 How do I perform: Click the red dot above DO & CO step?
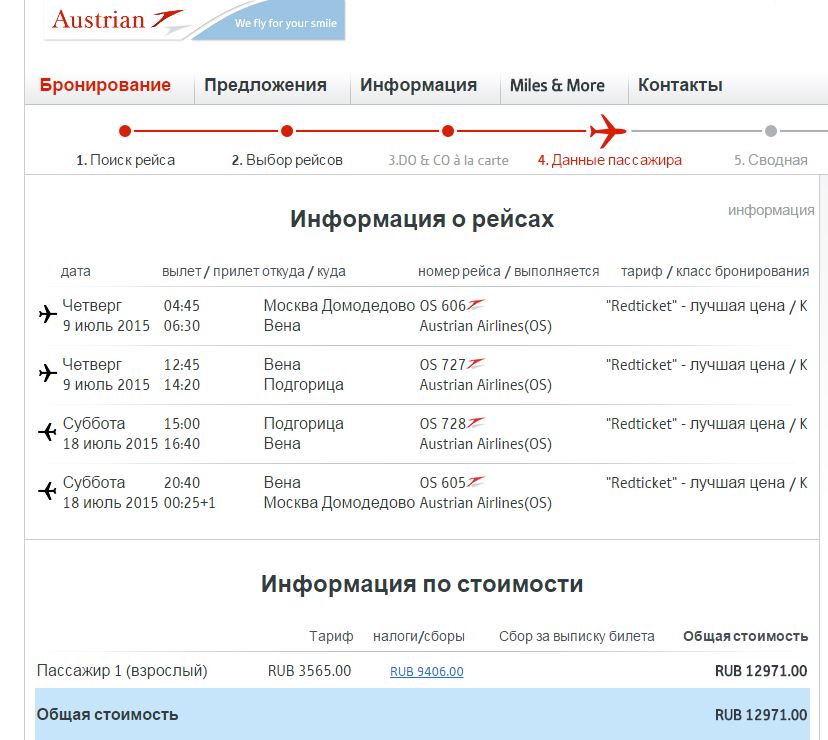click(x=448, y=131)
